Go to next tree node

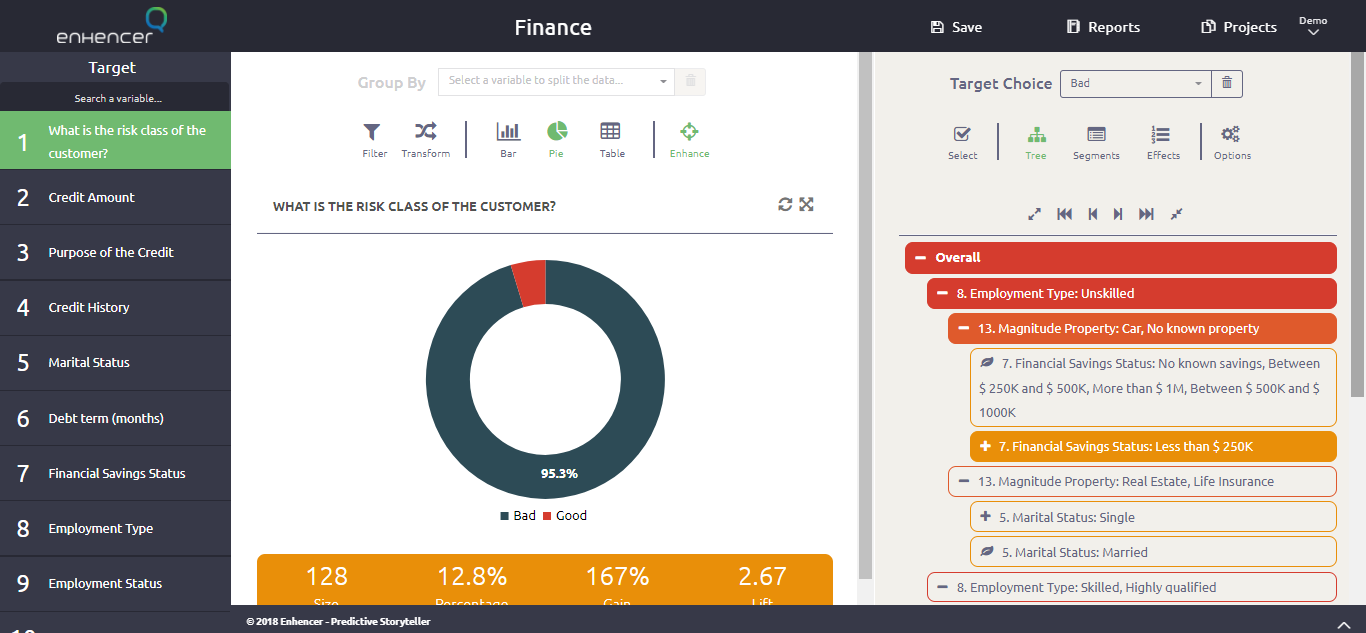pyautogui.click(x=1118, y=214)
